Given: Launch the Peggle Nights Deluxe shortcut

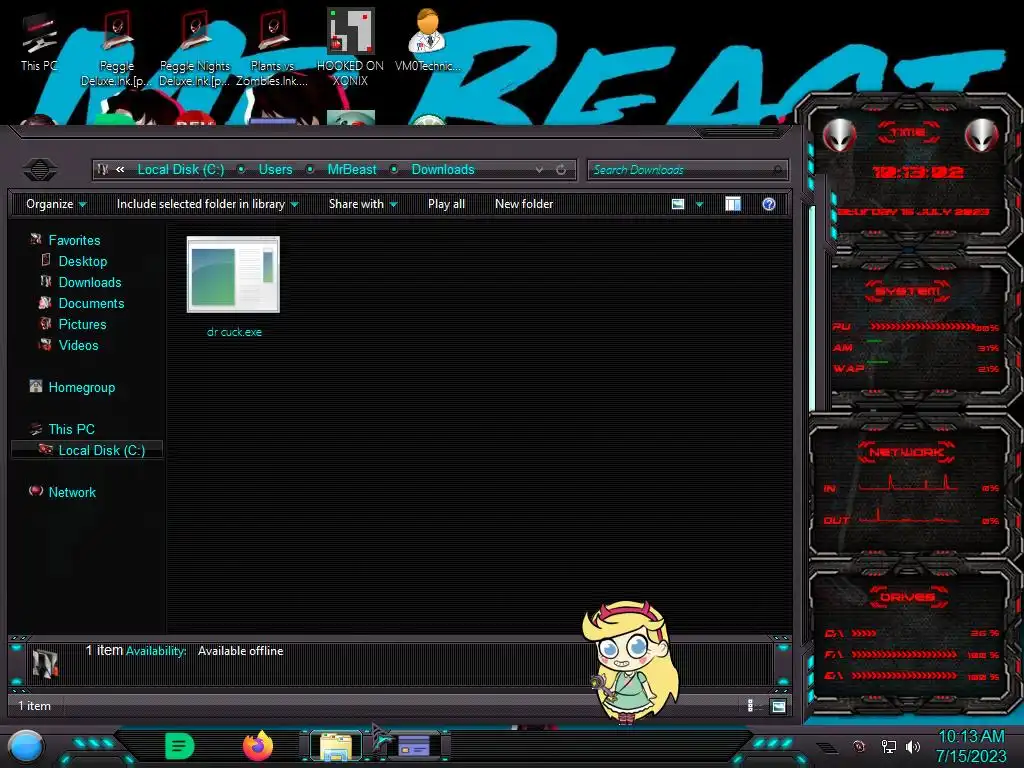Looking at the screenshot, I should point(195,48).
